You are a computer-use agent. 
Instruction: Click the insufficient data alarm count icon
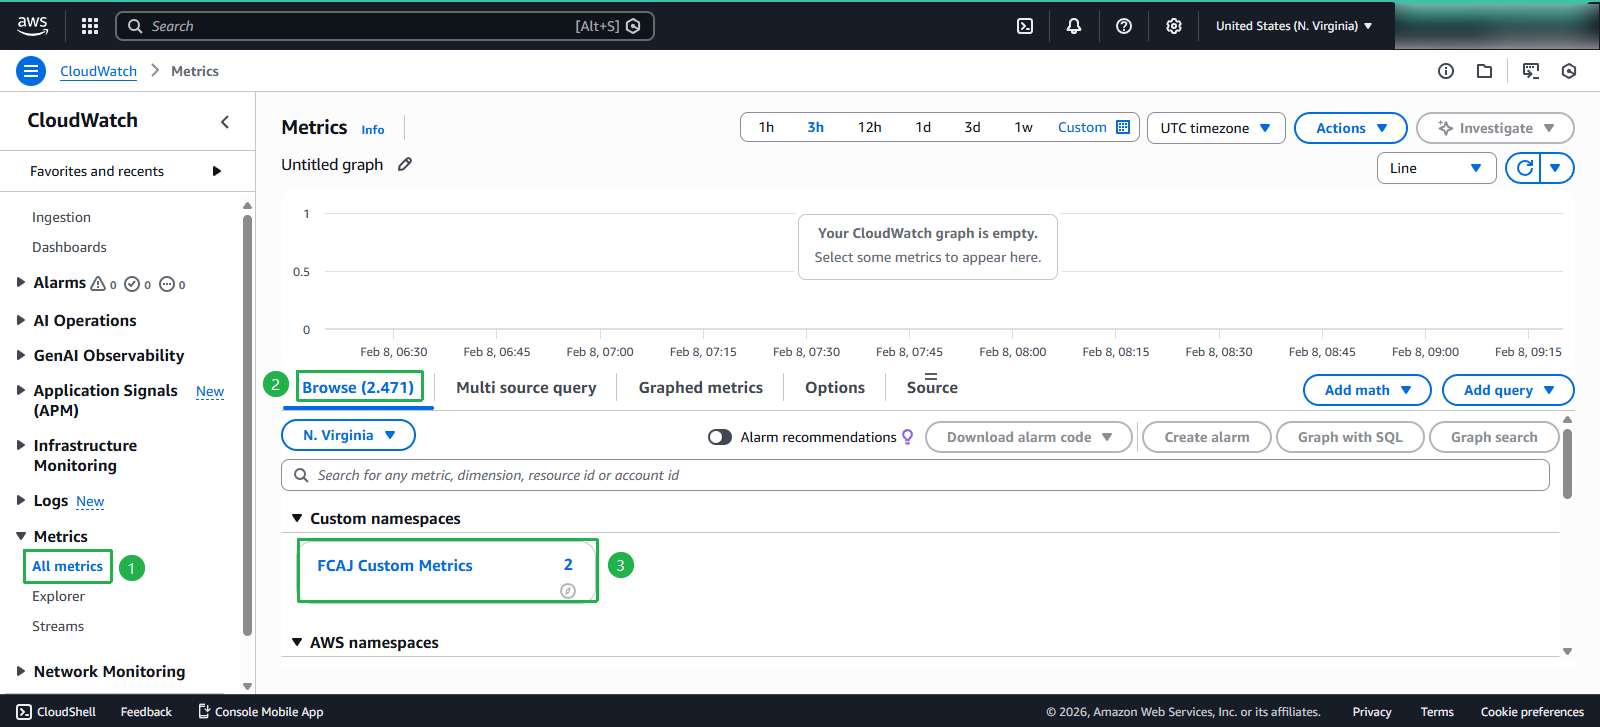point(167,284)
